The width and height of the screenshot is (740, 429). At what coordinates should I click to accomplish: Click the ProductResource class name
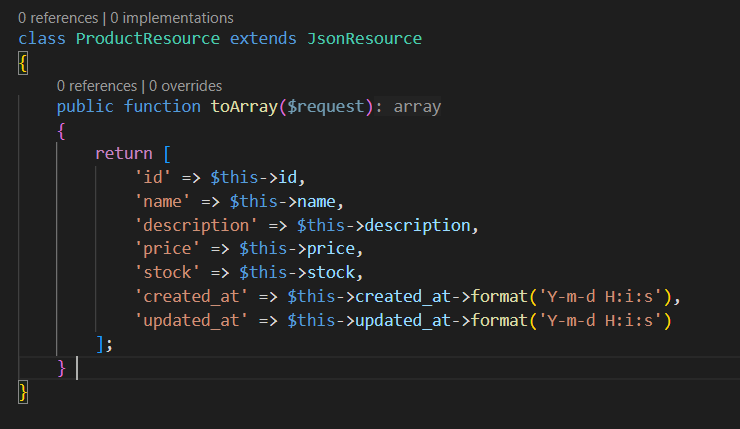pos(148,38)
